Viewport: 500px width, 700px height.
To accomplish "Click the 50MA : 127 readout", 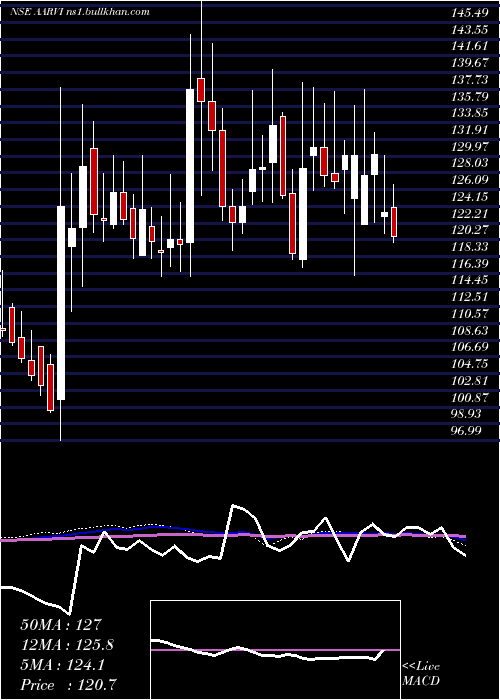I will pos(62,625).
